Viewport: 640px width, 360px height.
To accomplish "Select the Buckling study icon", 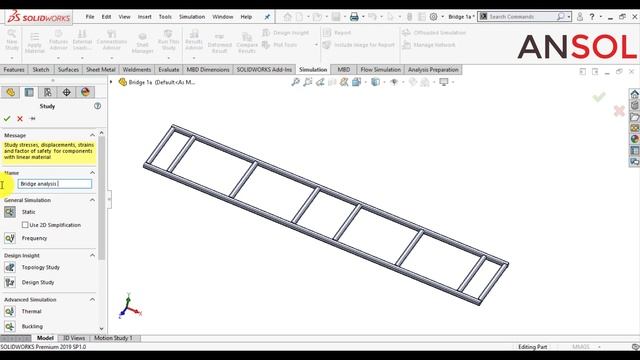I will click(10, 327).
